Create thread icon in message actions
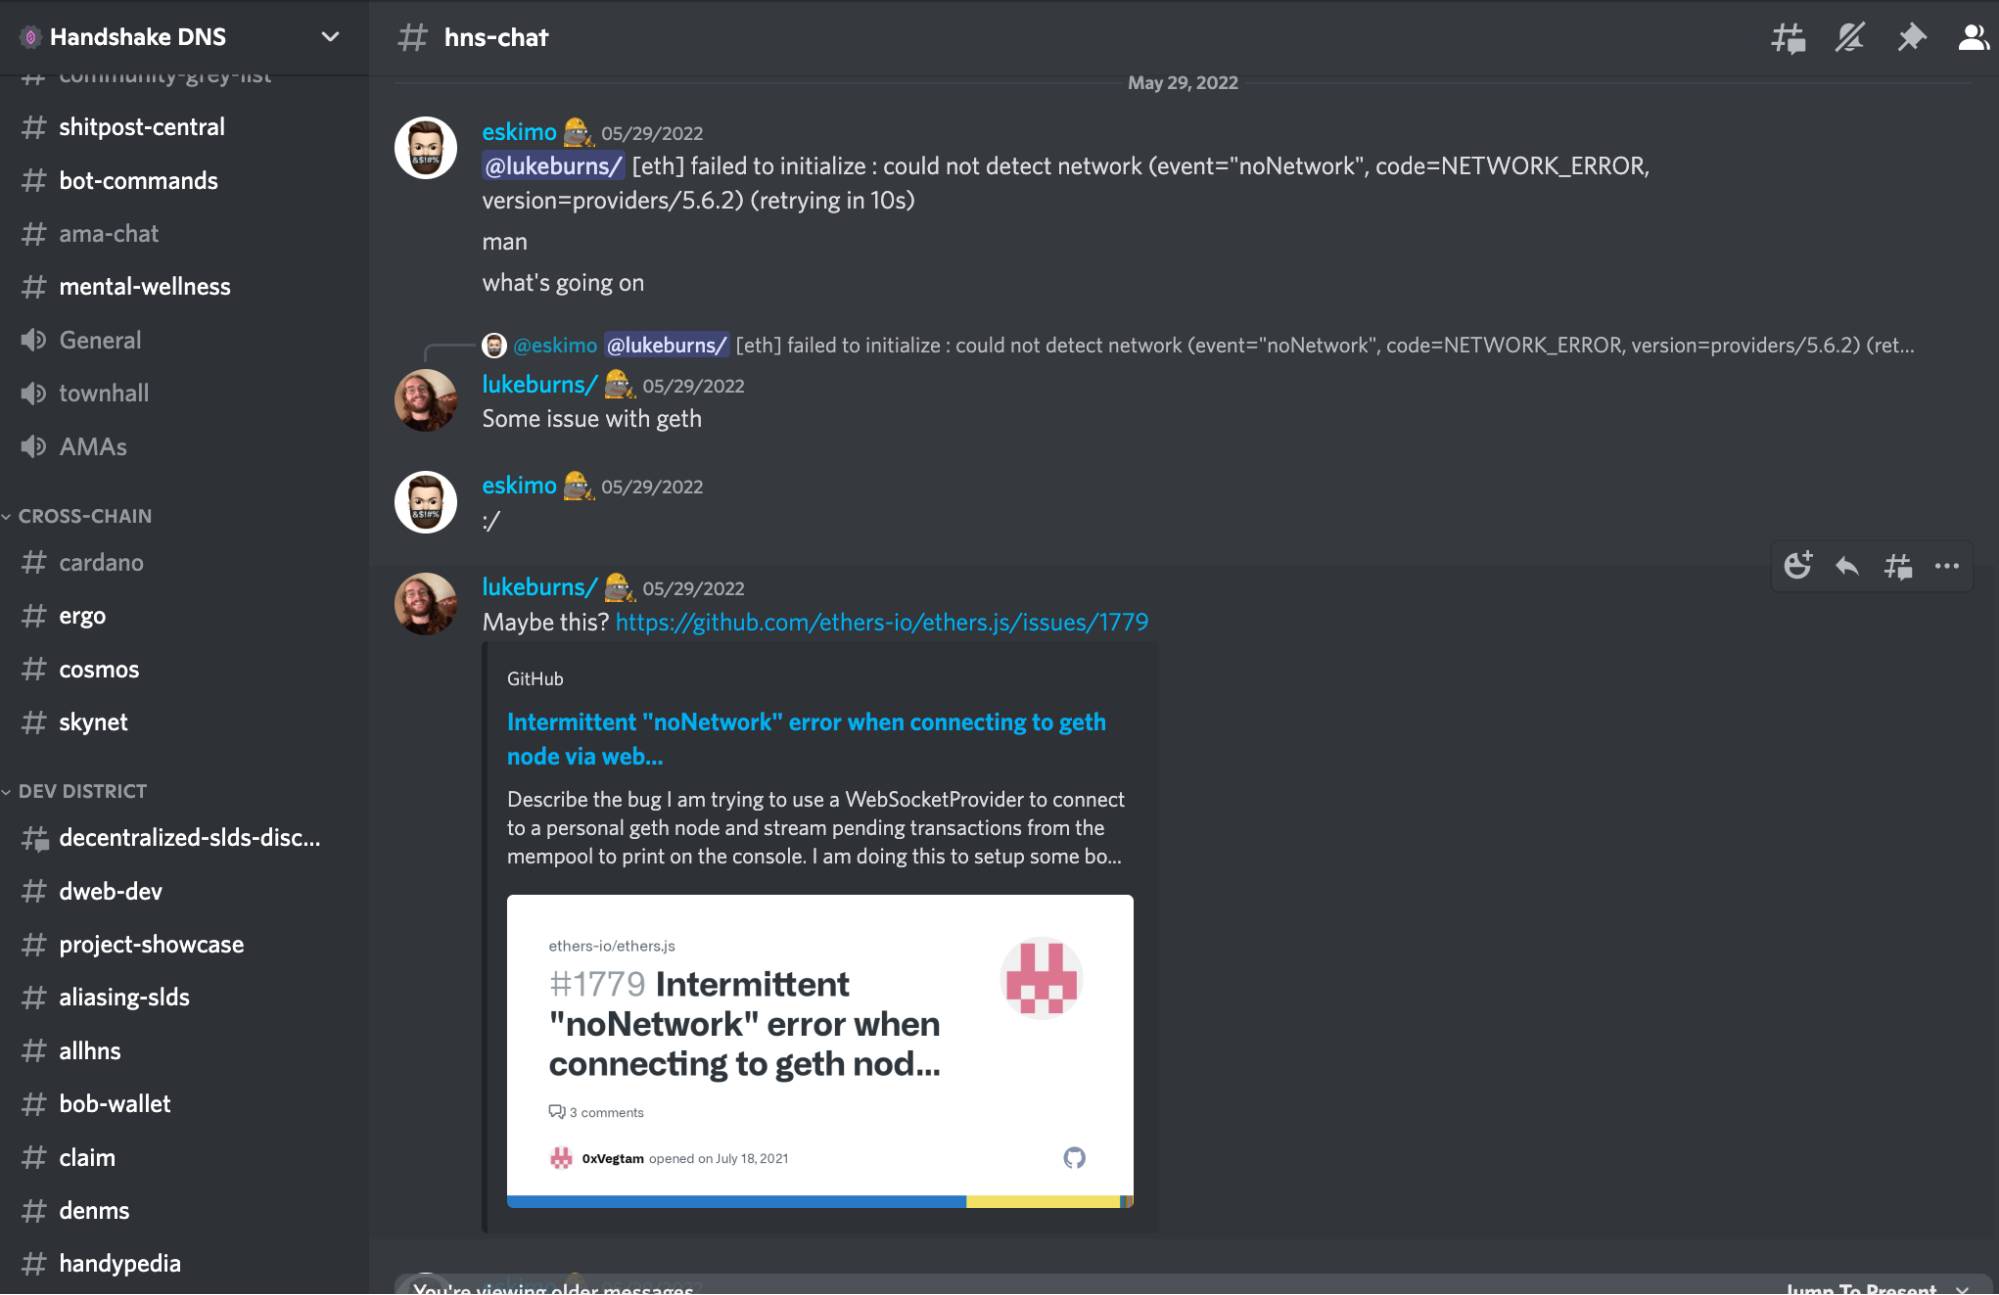This screenshot has width=1999, height=1295. 1898,566
